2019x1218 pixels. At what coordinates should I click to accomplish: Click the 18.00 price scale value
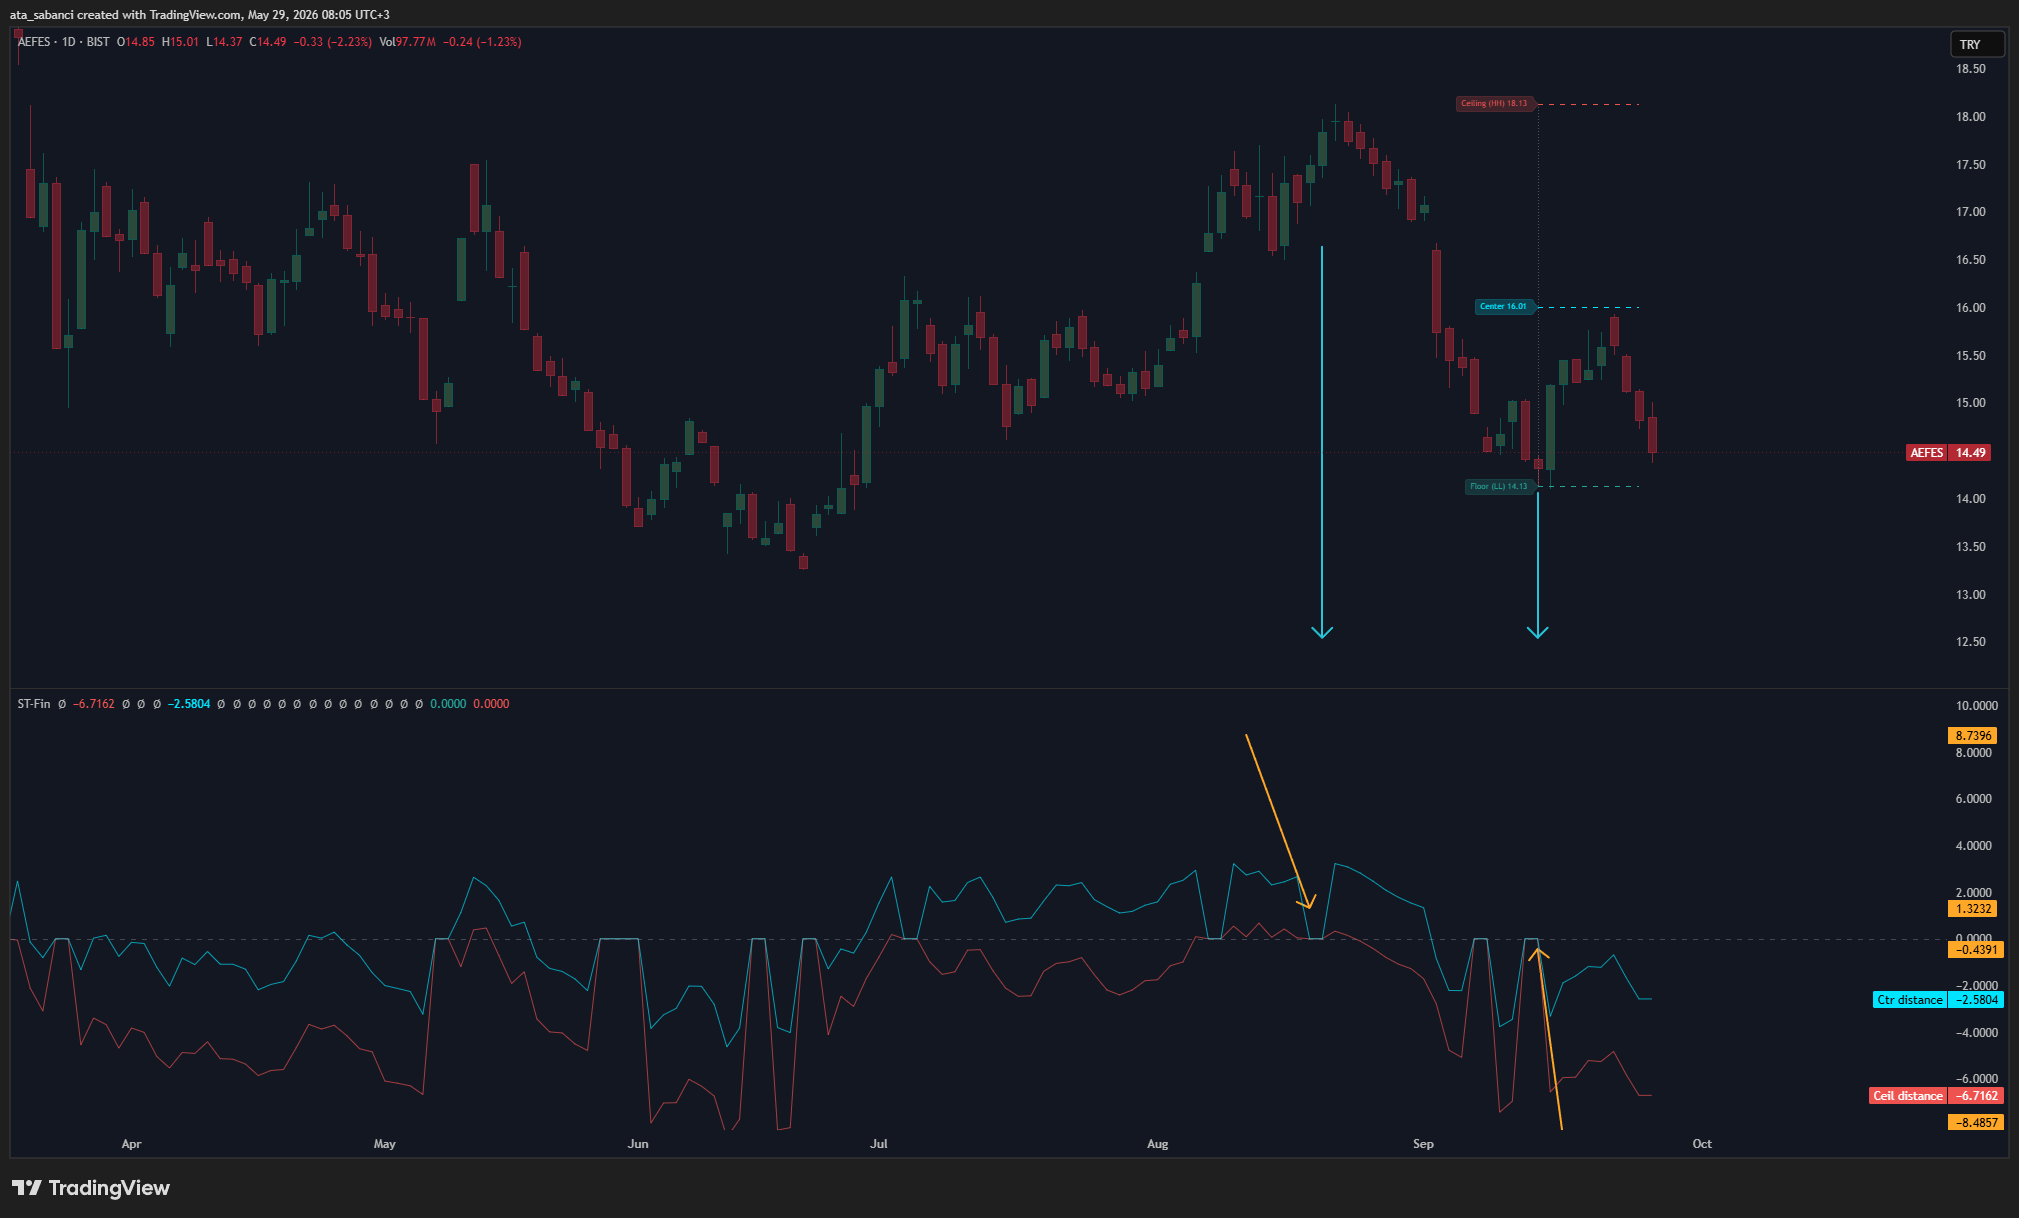(1970, 117)
